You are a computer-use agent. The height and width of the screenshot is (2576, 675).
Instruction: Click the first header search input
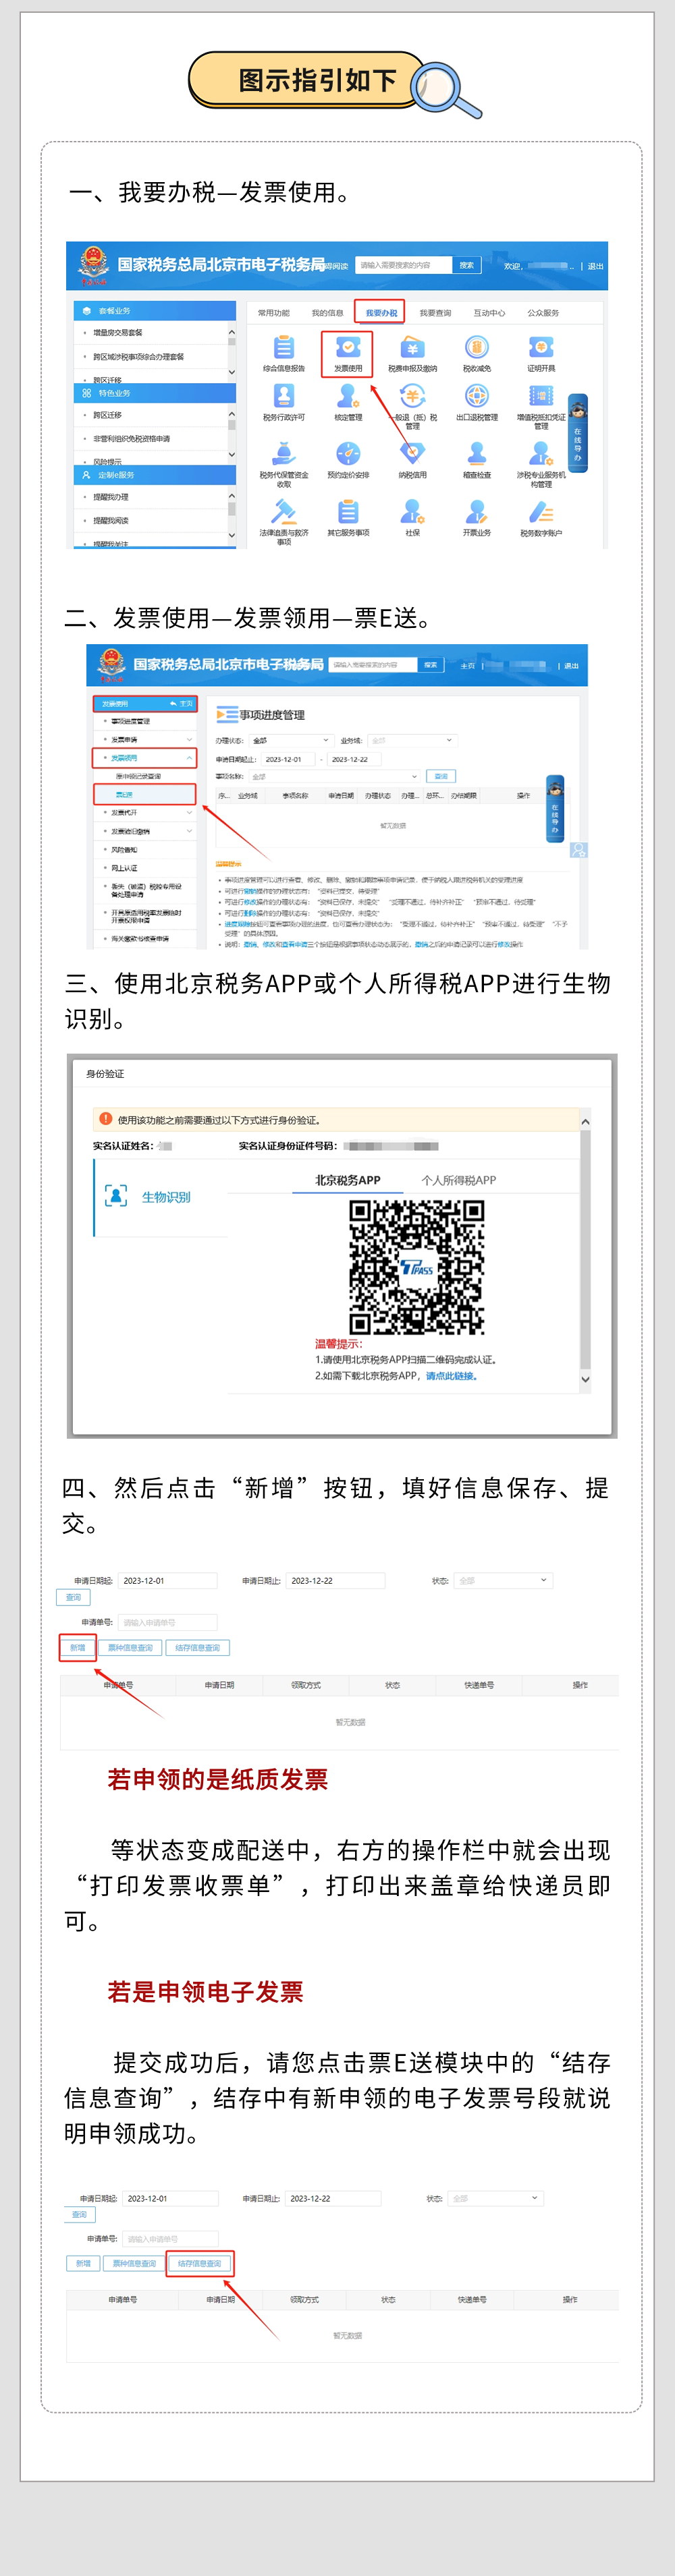coord(404,265)
